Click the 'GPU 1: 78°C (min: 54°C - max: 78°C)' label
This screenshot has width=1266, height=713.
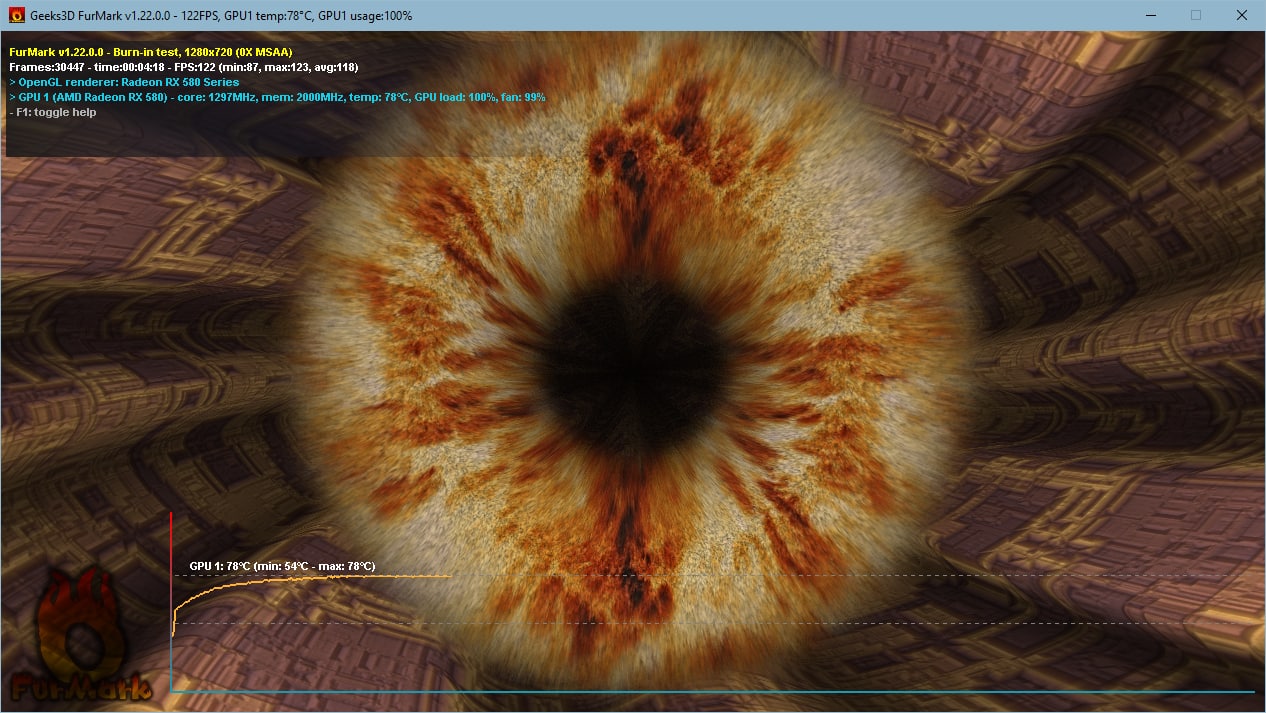(x=282, y=566)
